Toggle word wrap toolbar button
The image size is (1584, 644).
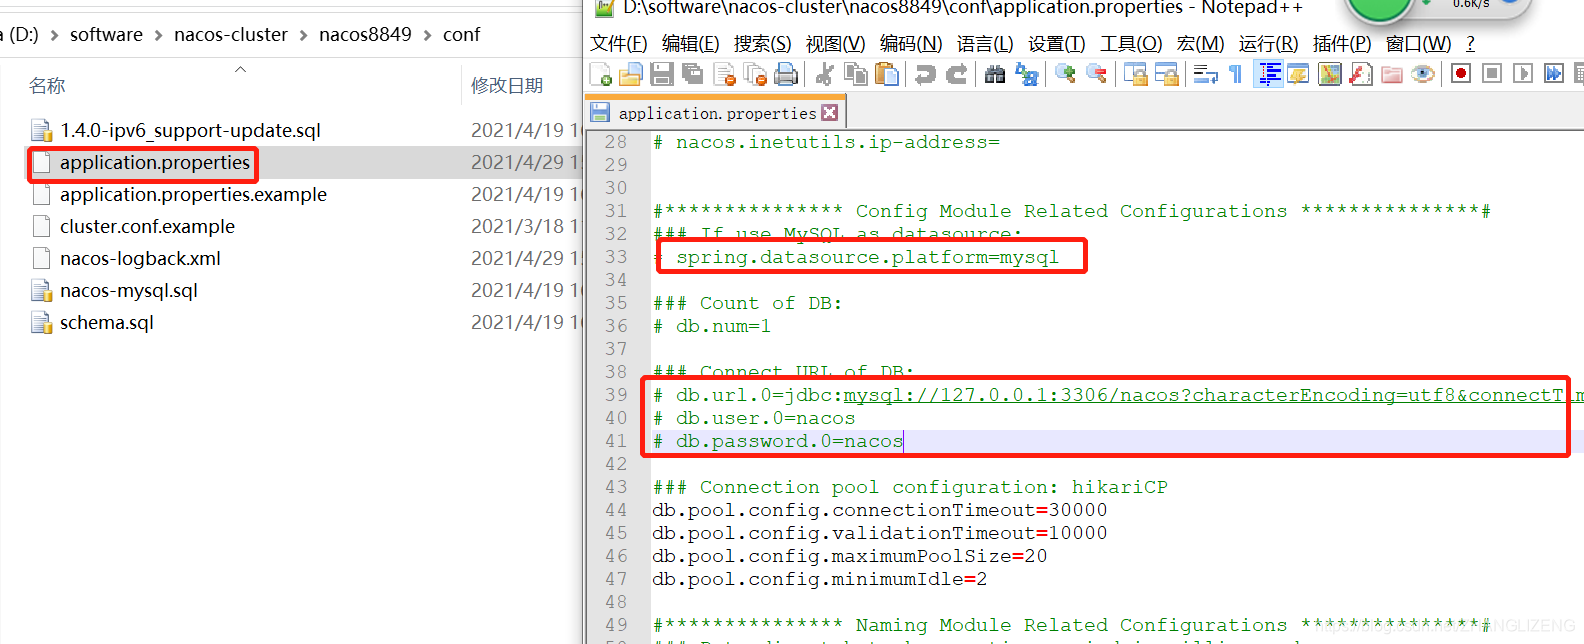click(1205, 74)
